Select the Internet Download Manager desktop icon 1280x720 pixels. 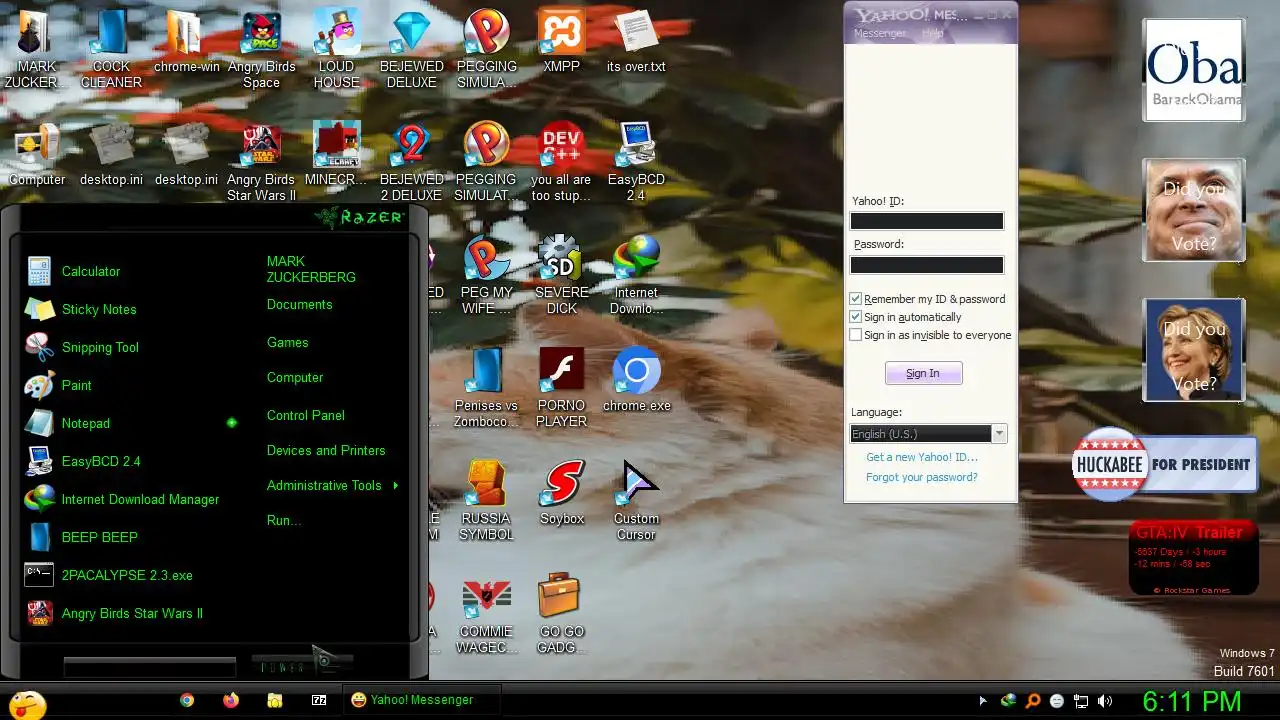click(636, 275)
